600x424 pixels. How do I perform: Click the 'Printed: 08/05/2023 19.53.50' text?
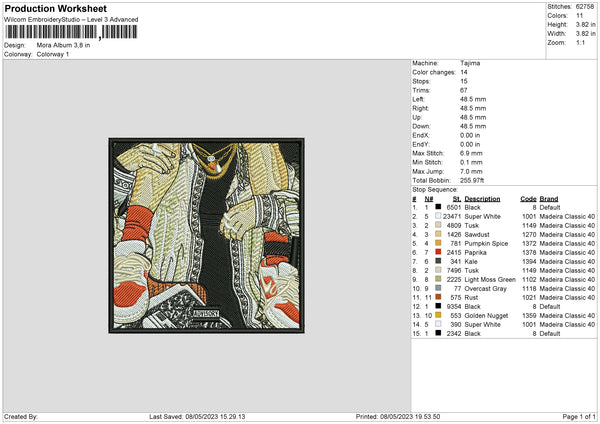(x=398, y=417)
